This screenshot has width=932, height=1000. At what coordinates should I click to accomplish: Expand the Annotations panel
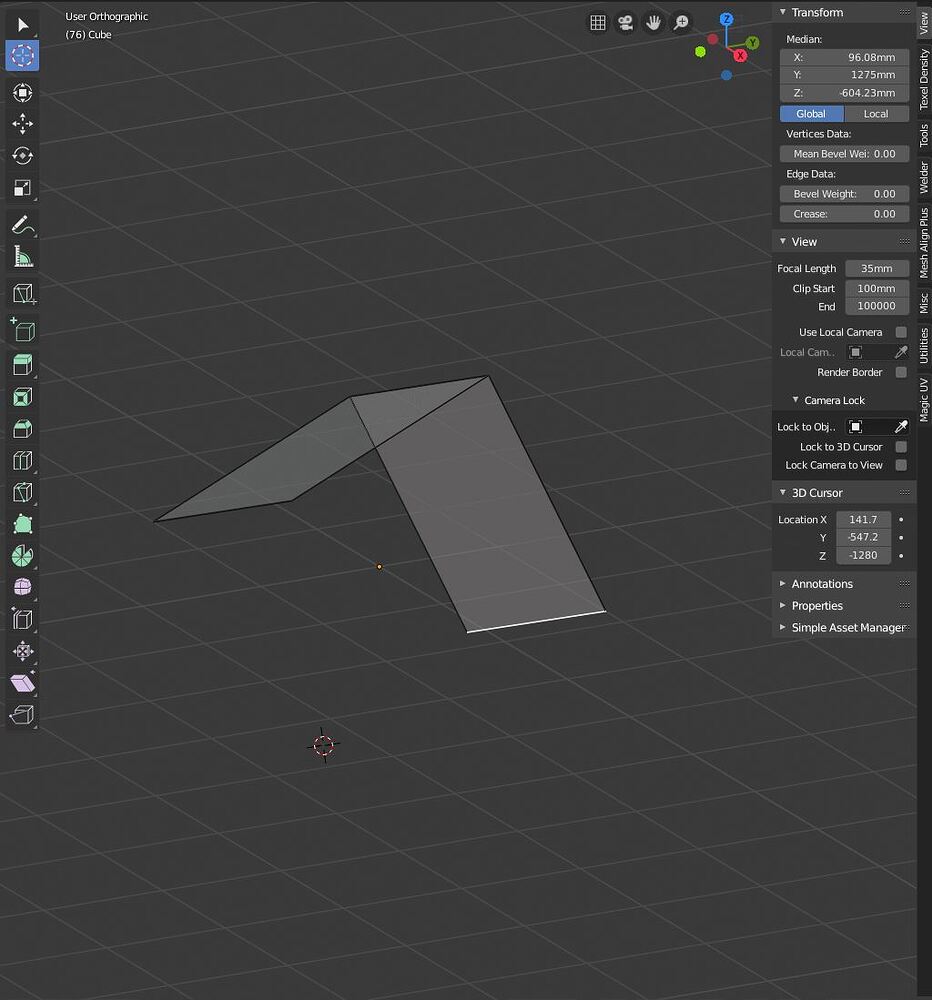click(783, 584)
